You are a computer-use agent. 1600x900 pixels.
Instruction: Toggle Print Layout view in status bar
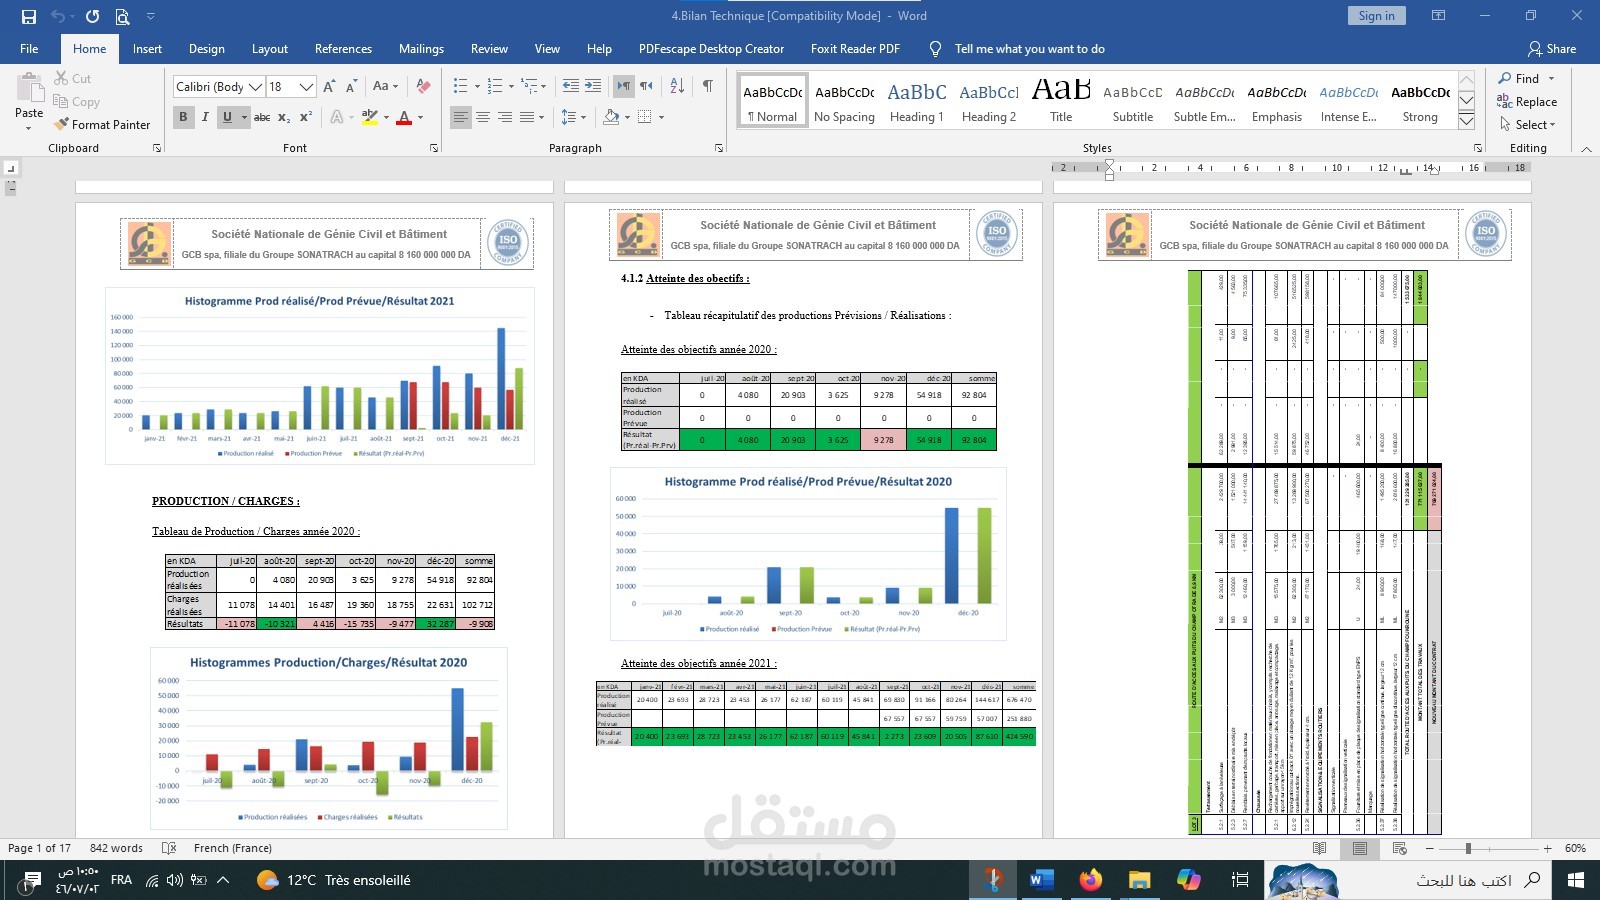[1360, 848]
